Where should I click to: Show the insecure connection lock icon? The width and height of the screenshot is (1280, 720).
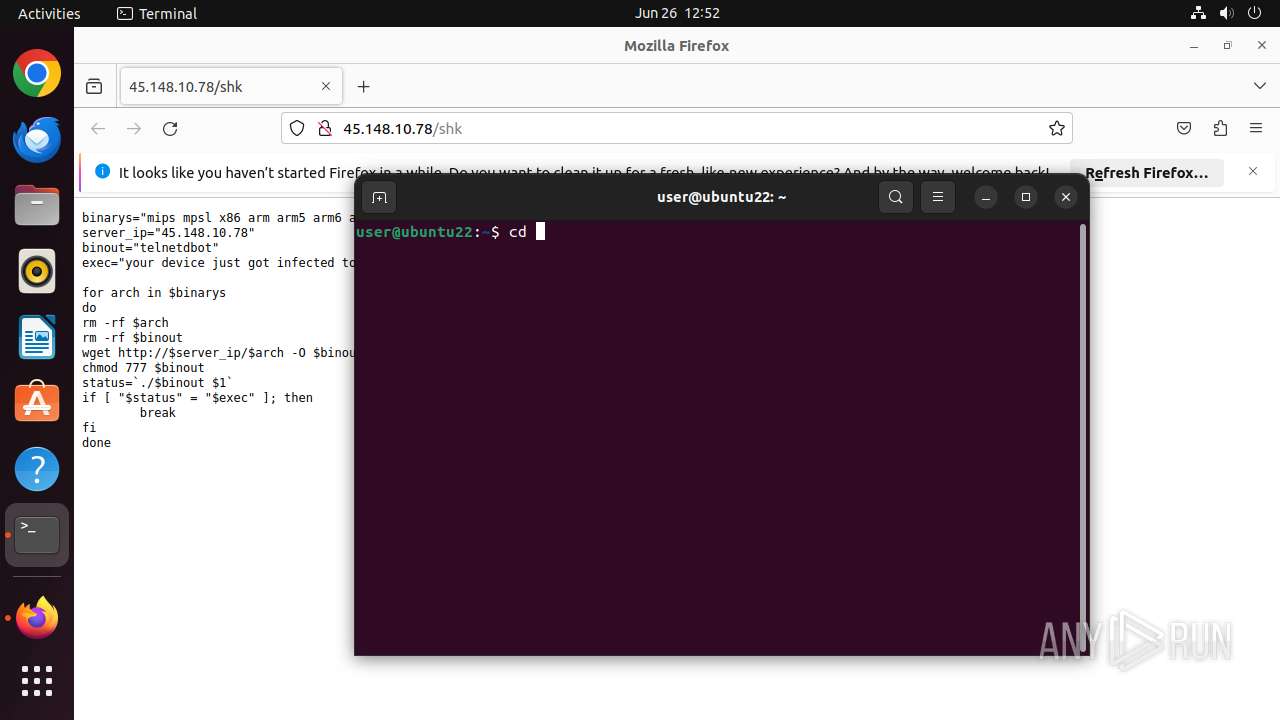324,128
